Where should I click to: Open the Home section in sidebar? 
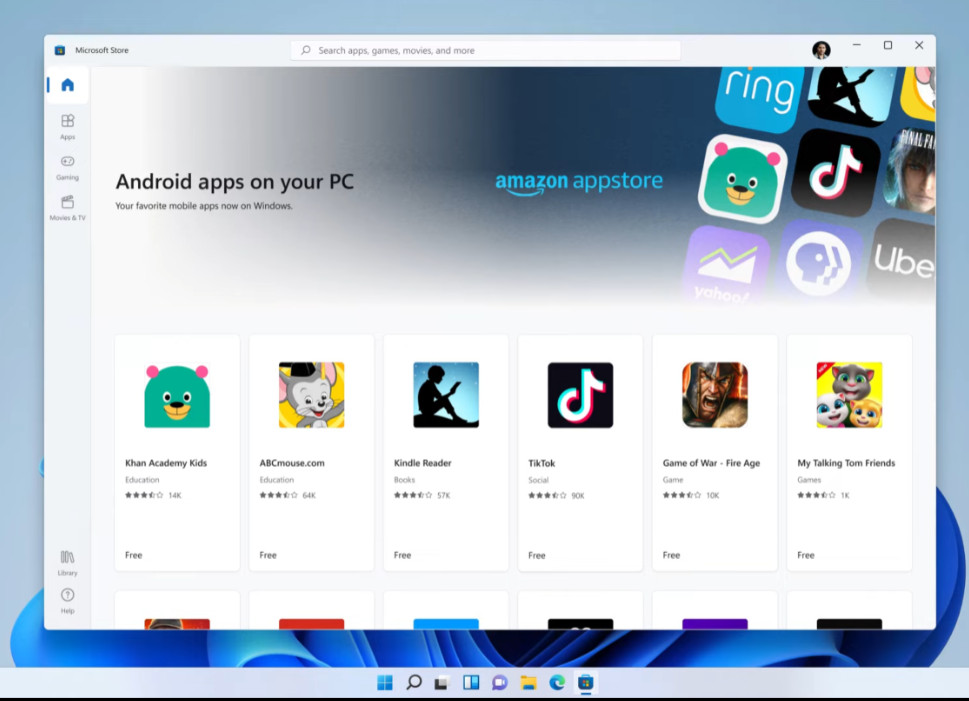click(x=67, y=85)
